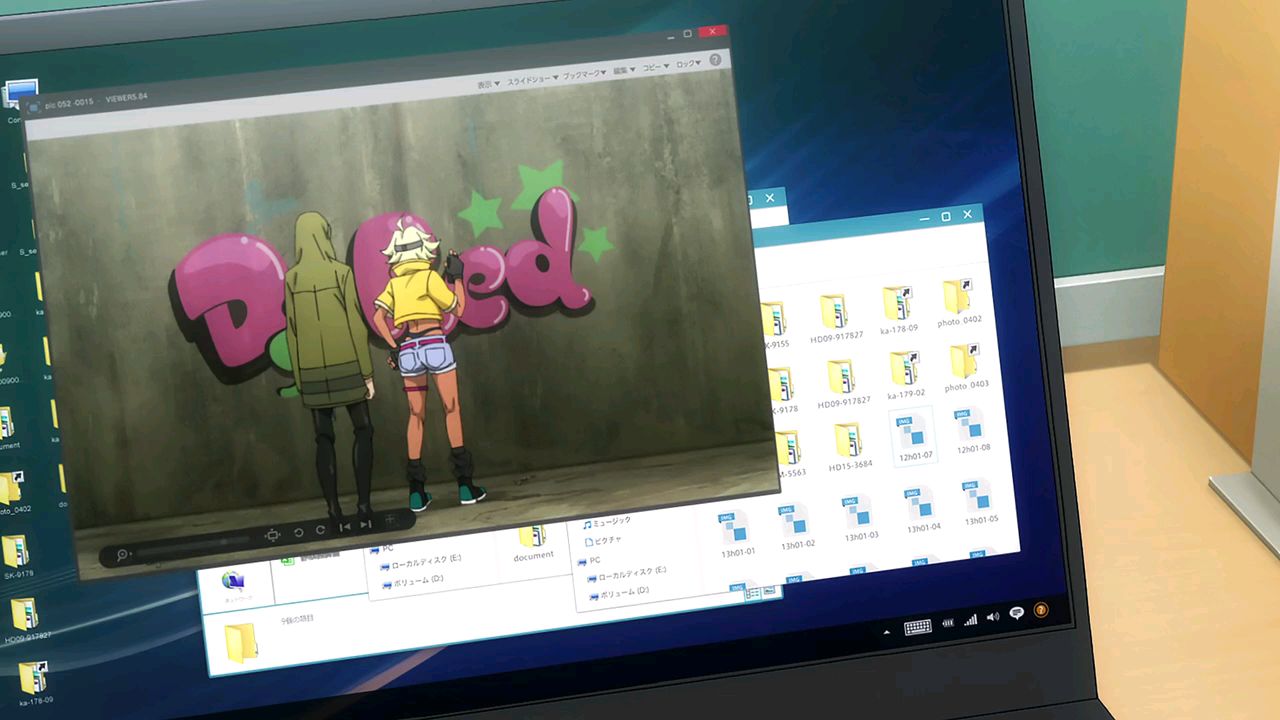Select the SK-9178 desktop icon
The width and height of the screenshot is (1280, 720).
coord(16,557)
